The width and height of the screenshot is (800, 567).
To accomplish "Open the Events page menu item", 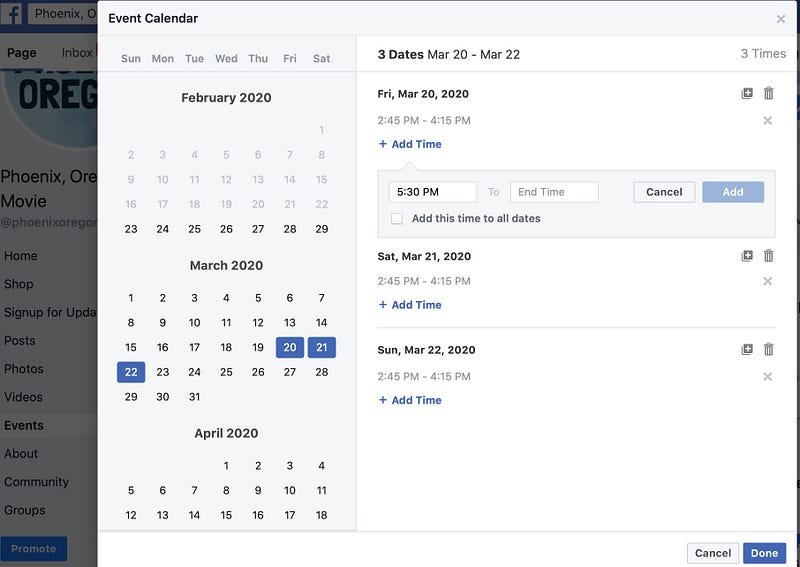I will click(x=24, y=425).
